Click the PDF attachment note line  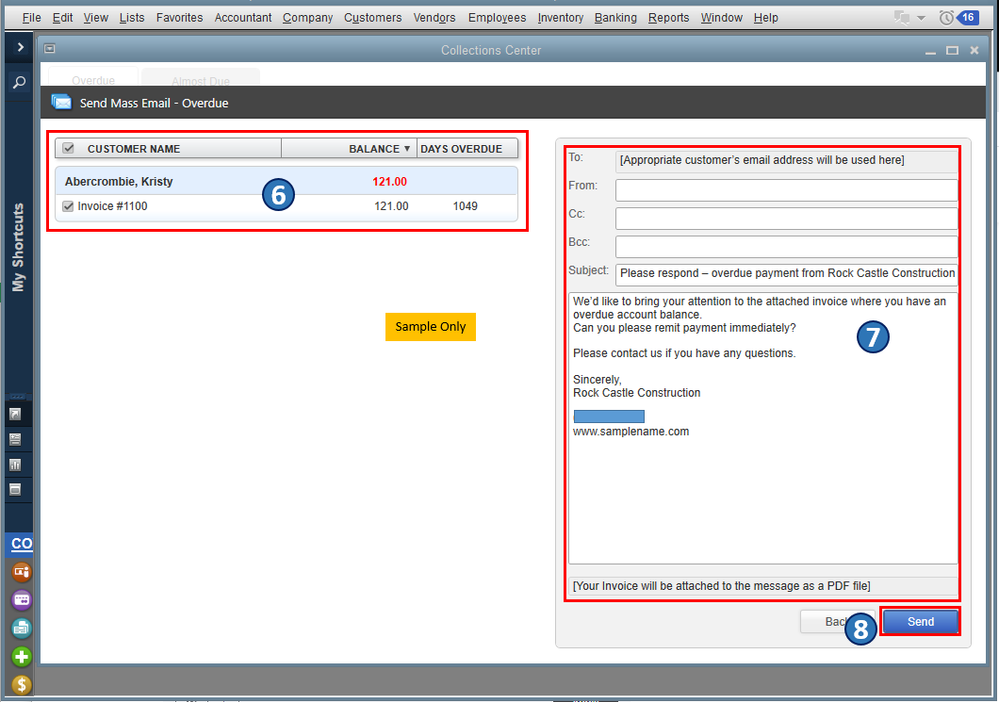click(763, 586)
